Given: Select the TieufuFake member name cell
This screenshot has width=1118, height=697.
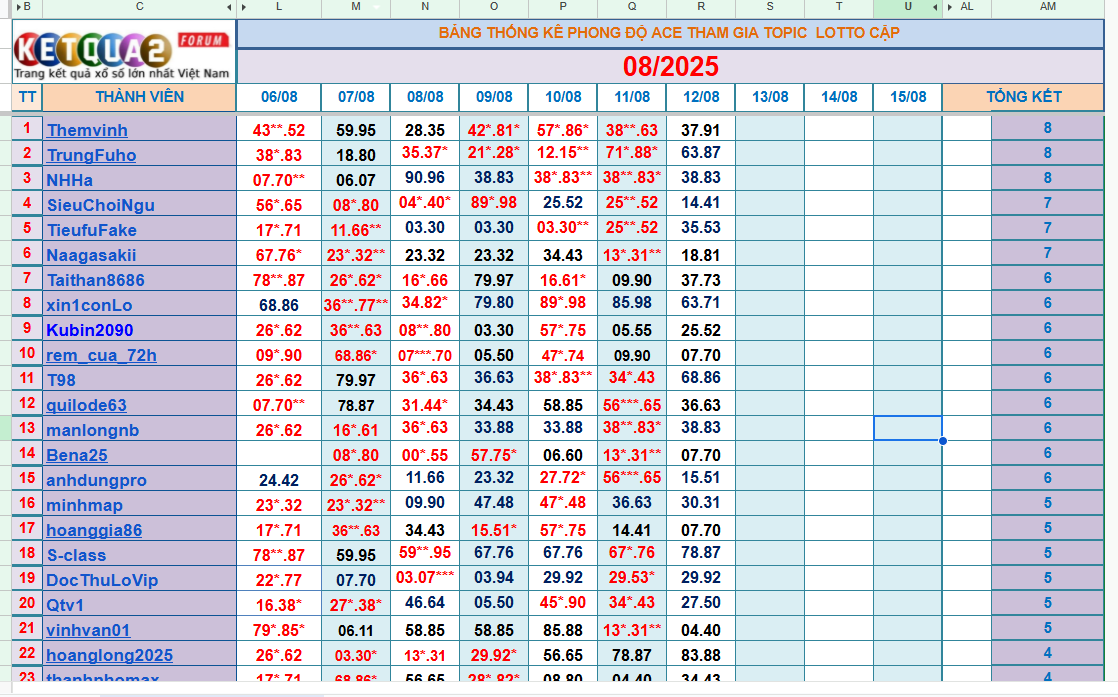Looking at the screenshot, I should pos(139,229).
